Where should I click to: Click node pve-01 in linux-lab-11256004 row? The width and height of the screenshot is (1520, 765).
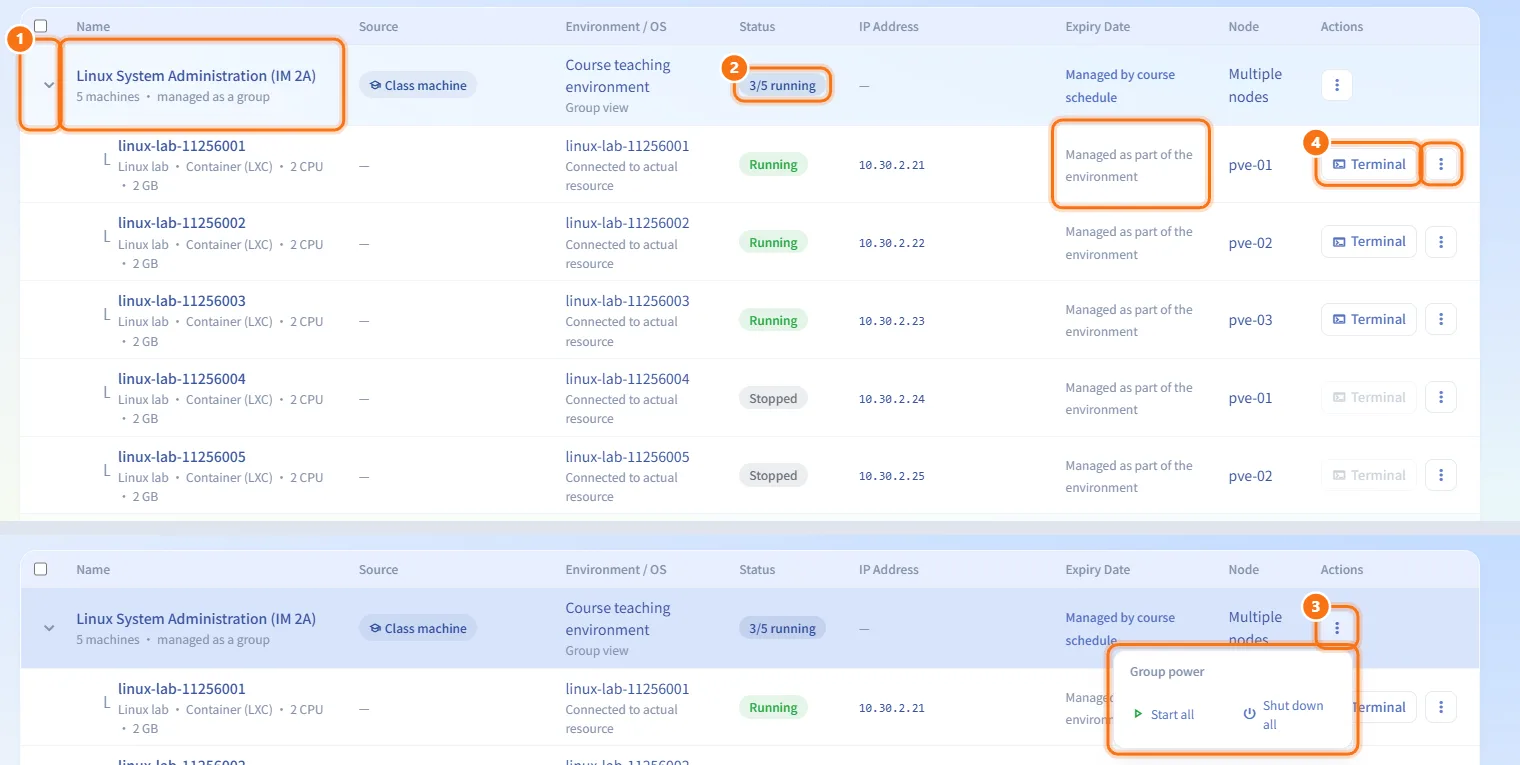pos(1251,398)
